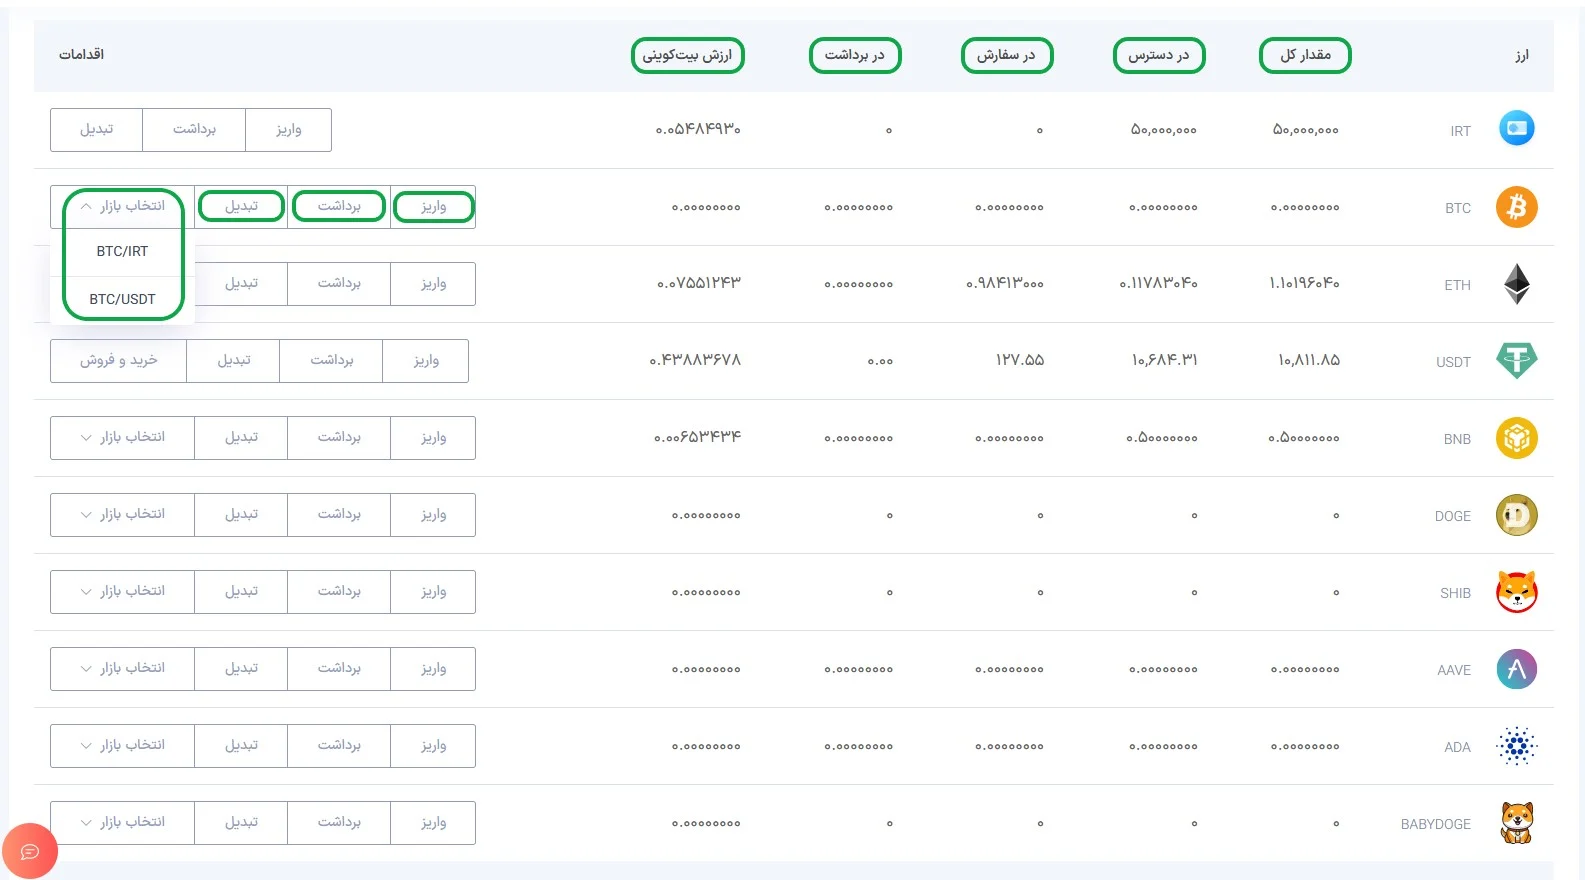Click the Tether USDT green icon
The width and height of the screenshot is (1585, 880).
pos(1516,360)
